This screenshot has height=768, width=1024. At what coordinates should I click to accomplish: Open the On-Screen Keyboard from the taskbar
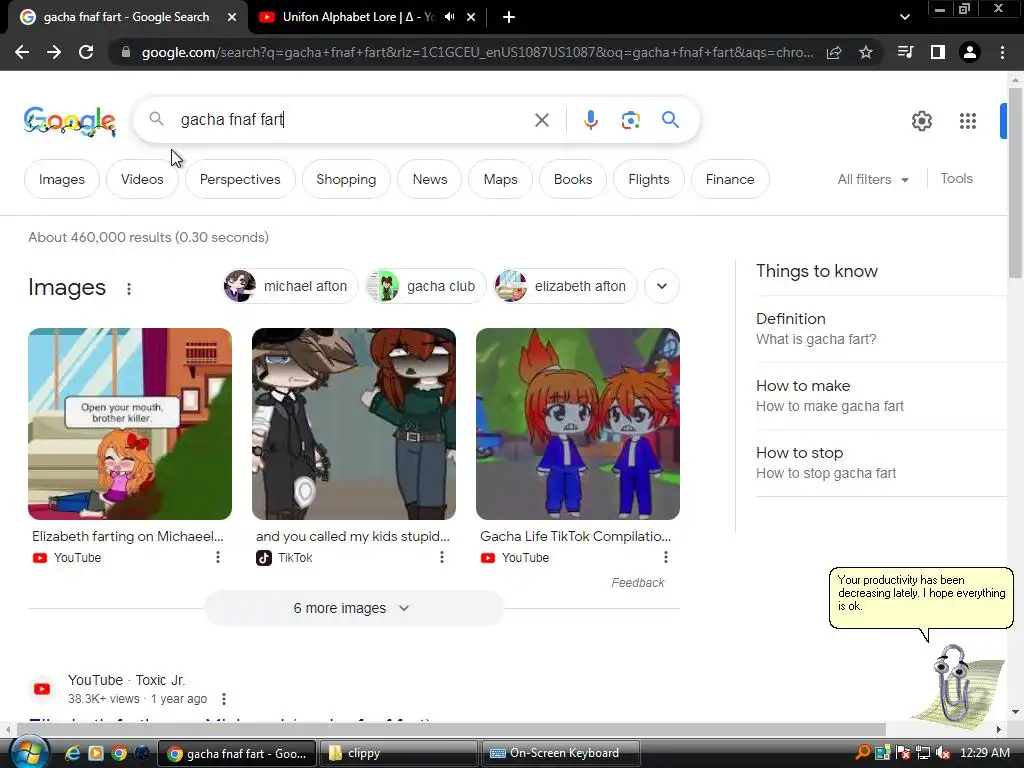(560, 753)
